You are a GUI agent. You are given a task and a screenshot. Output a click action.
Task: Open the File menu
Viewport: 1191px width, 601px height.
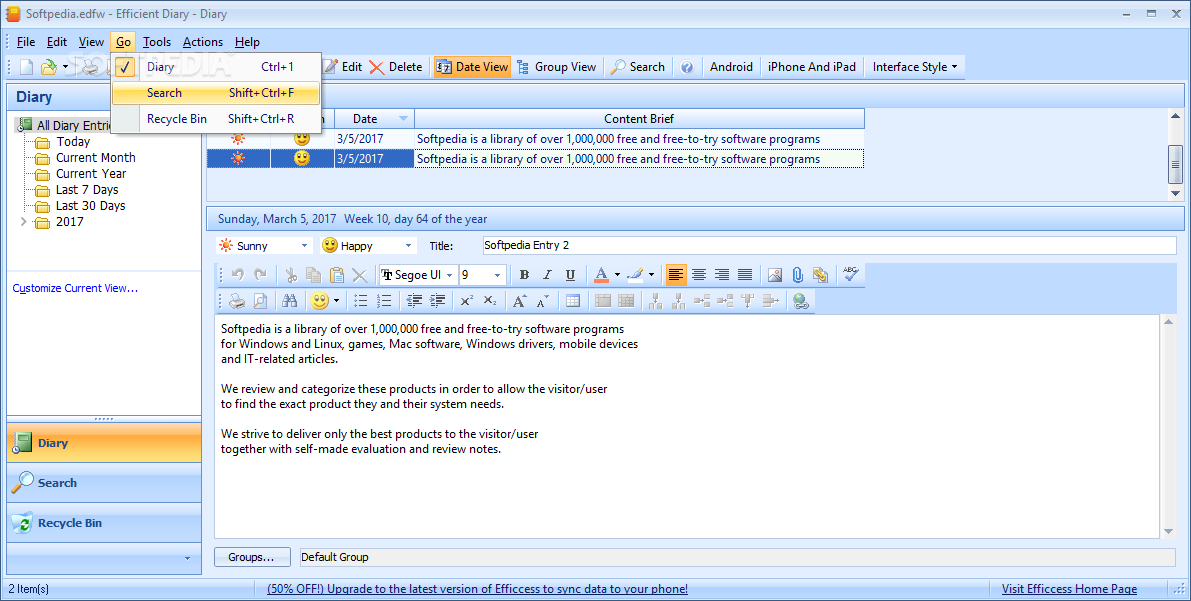coord(26,42)
